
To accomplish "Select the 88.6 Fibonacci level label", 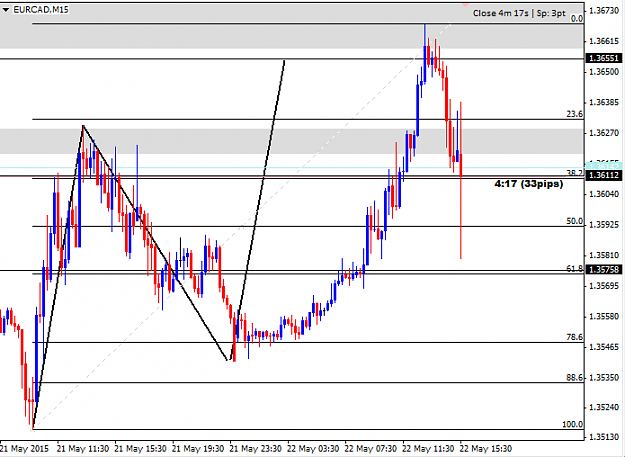I will [575, 377].
